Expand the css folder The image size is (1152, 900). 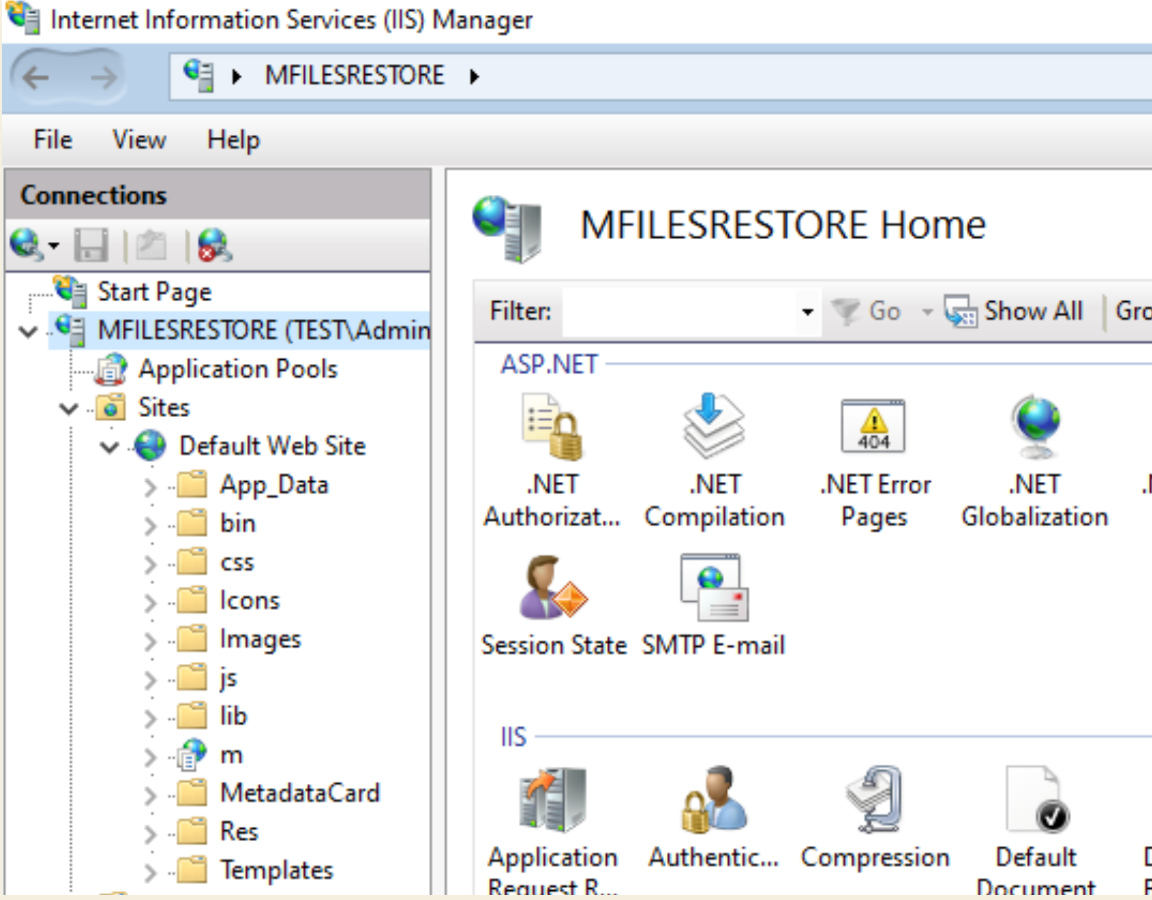point(150,564)
